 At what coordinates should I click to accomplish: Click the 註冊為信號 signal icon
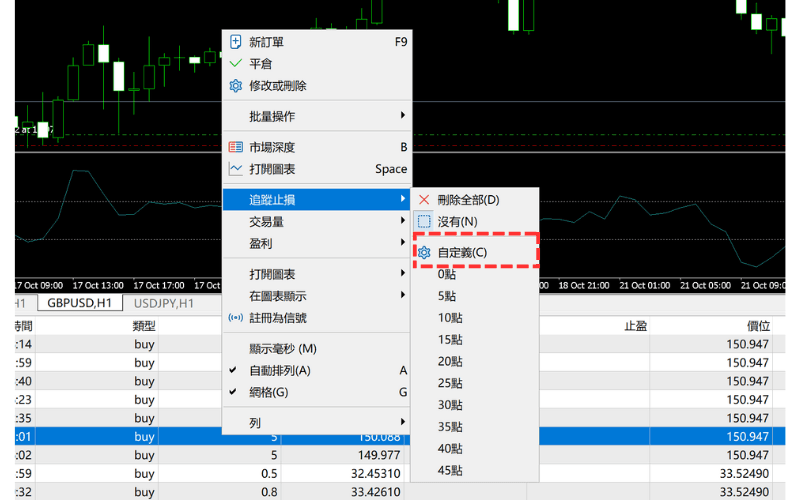pyautogui.click(x=236, y=318)
